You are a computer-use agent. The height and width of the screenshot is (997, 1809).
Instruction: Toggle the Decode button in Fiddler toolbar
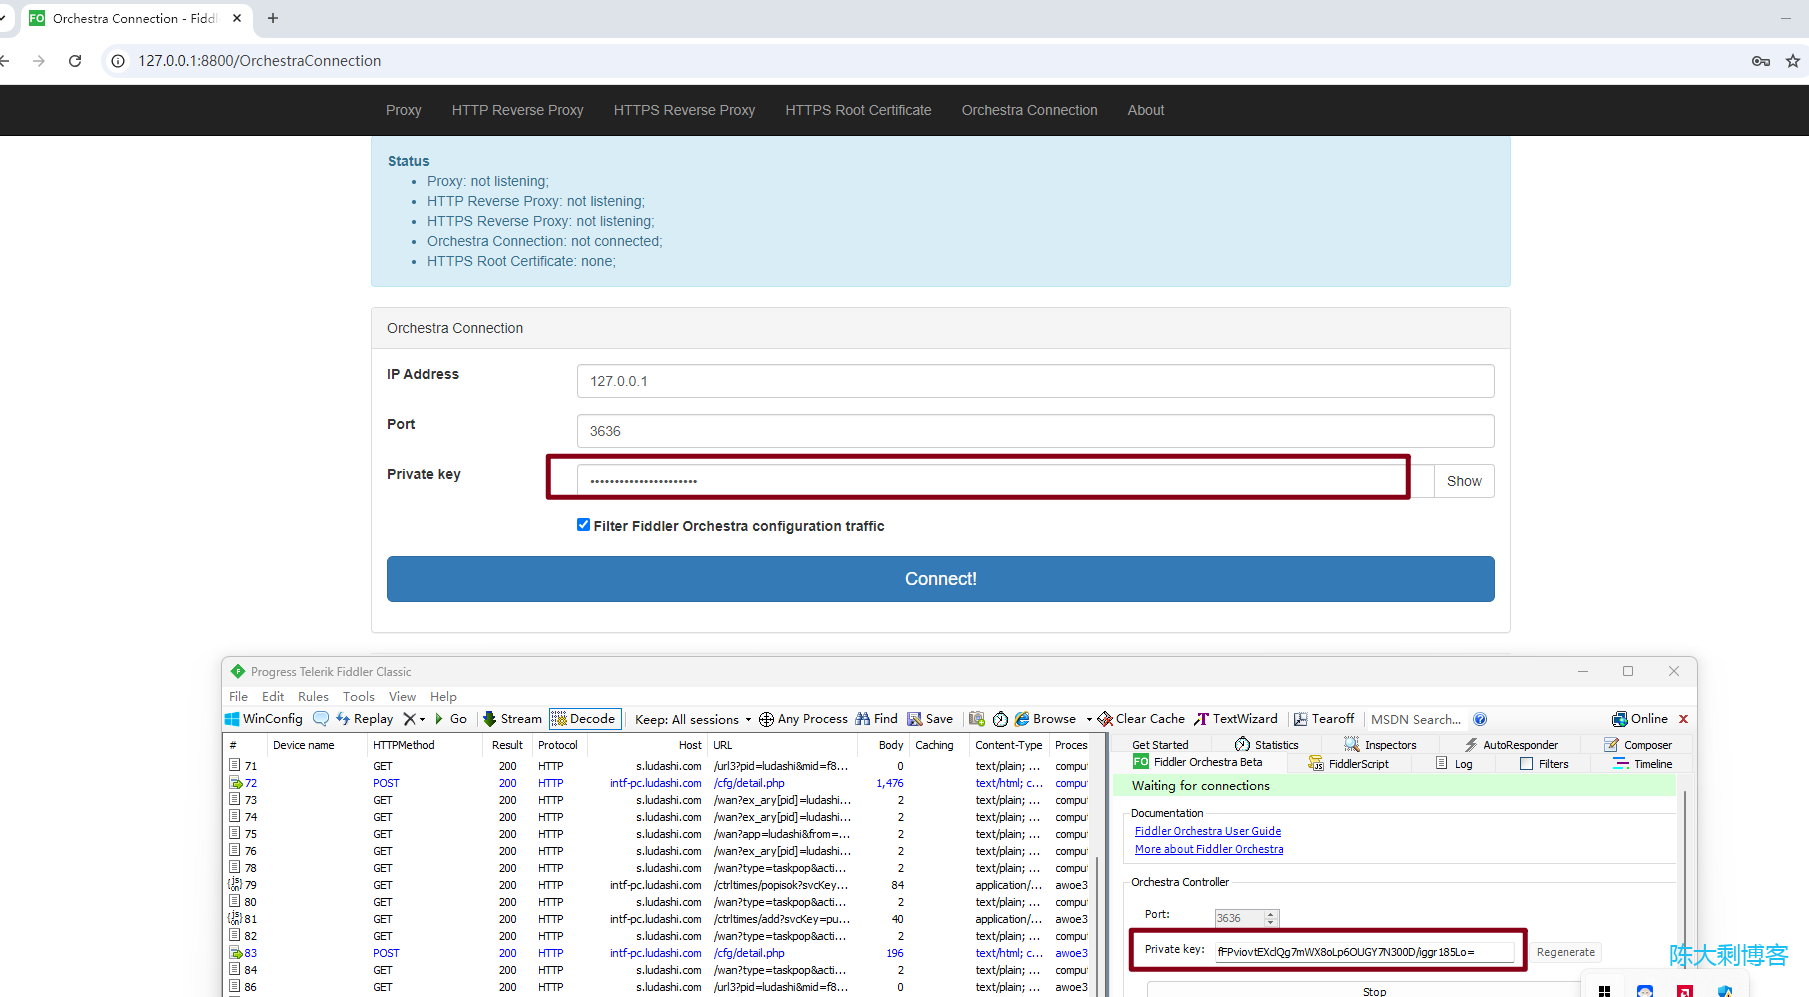584,719
